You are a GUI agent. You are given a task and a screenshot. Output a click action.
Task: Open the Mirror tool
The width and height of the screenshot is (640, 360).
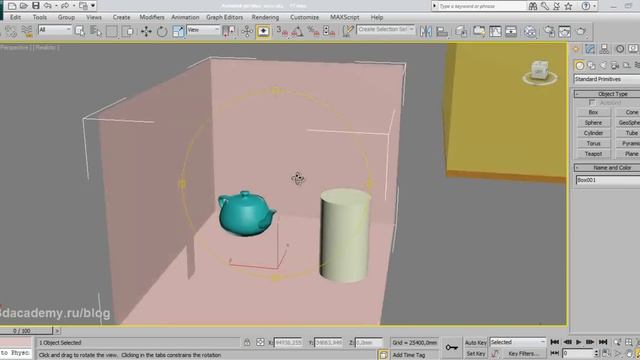[x=426, y=31]
